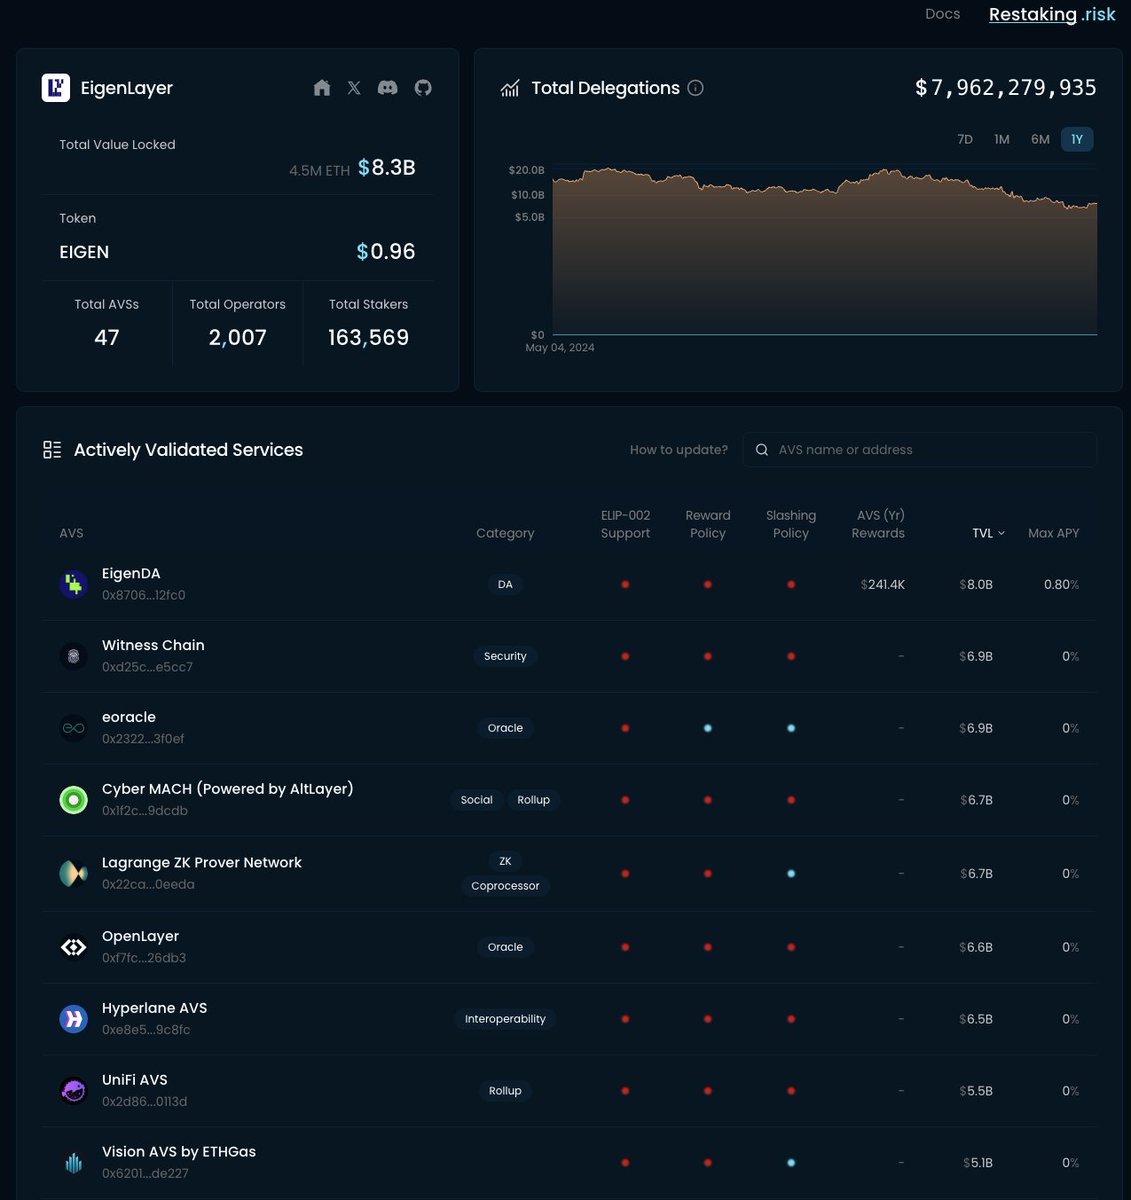Click the Max APY column header
The width and height of the screenshot is (1131, 1200).
pos(1054,533)
